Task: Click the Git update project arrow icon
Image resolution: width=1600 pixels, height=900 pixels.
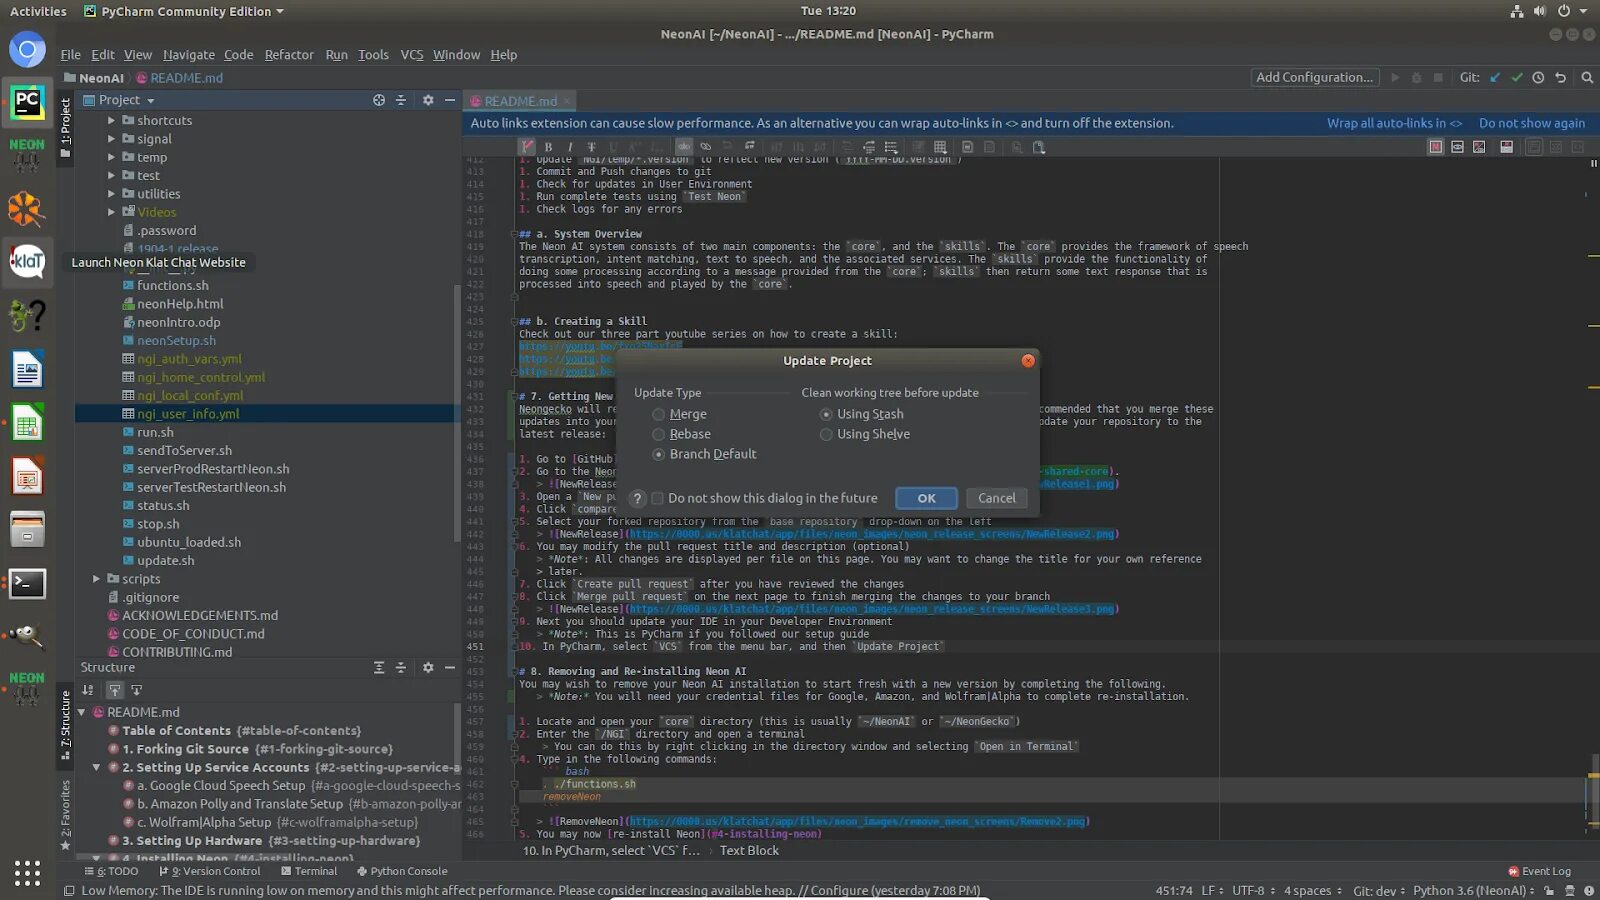Action: coord(1495,77)
